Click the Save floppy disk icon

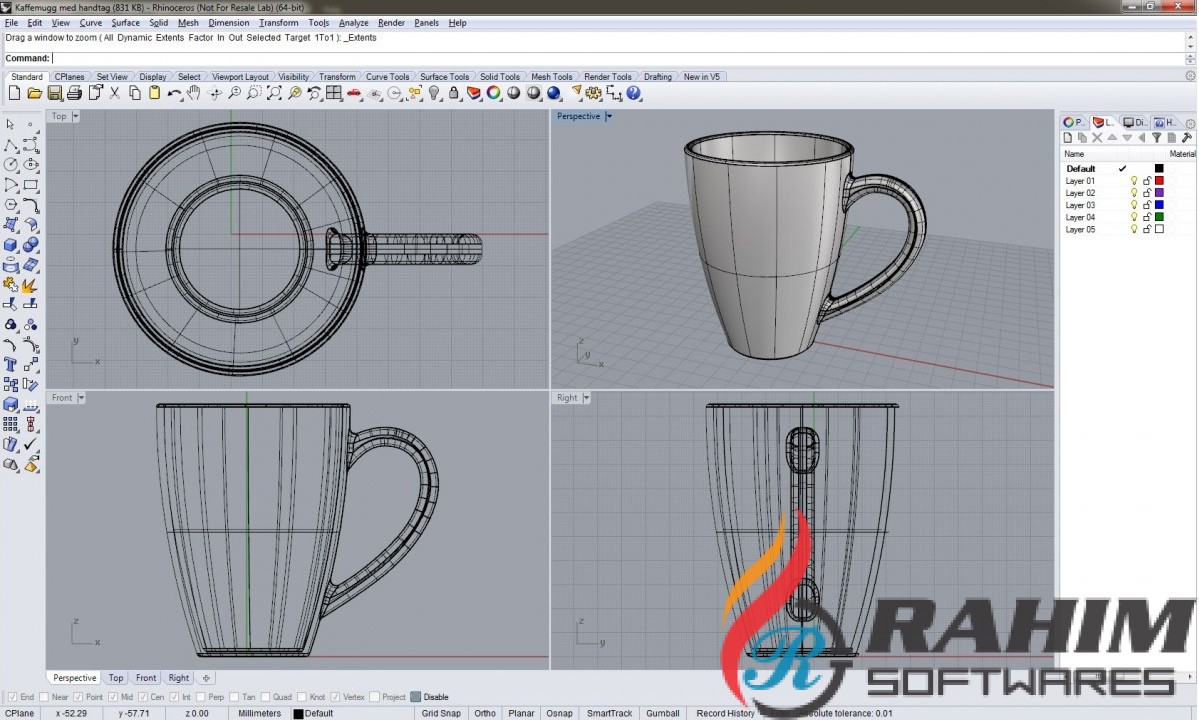pos(54,93)
